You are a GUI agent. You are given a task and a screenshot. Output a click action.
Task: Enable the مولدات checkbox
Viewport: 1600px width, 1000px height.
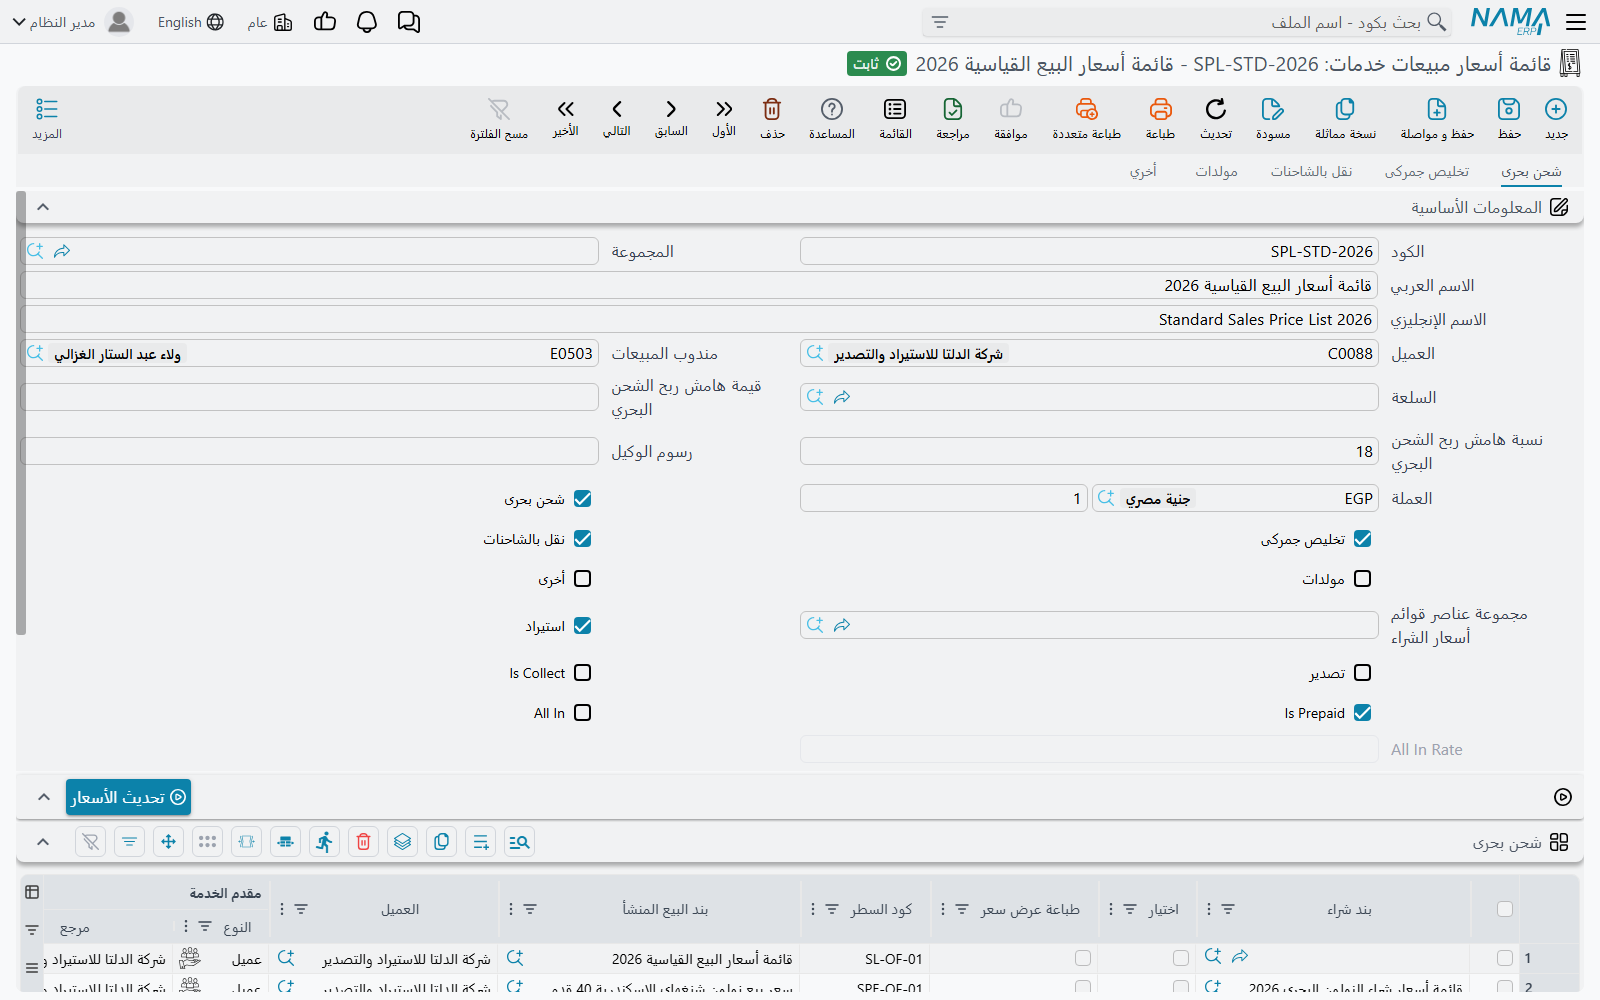pos(1362,579)
